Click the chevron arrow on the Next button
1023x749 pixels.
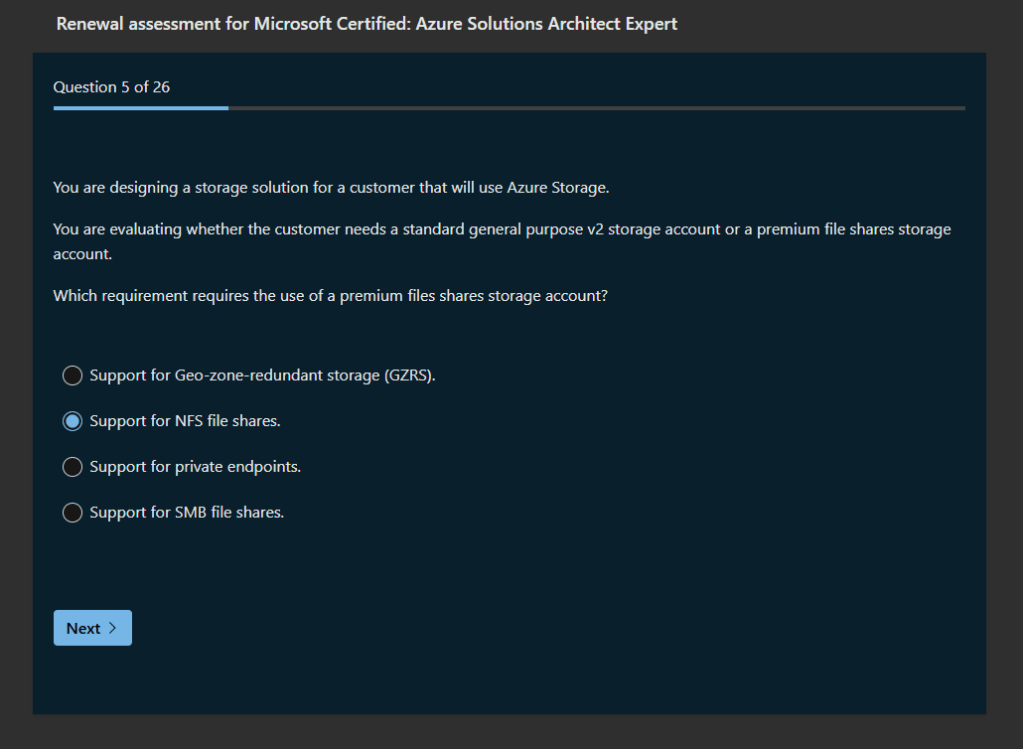[x=113, y=628]
